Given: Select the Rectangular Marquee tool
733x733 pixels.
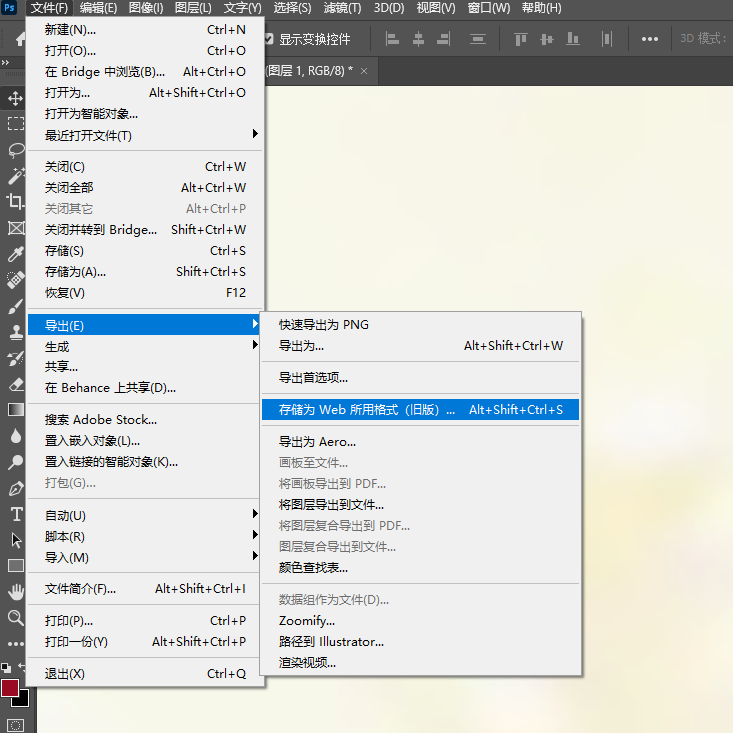Looking at the screenshot, I should [15, 124].
